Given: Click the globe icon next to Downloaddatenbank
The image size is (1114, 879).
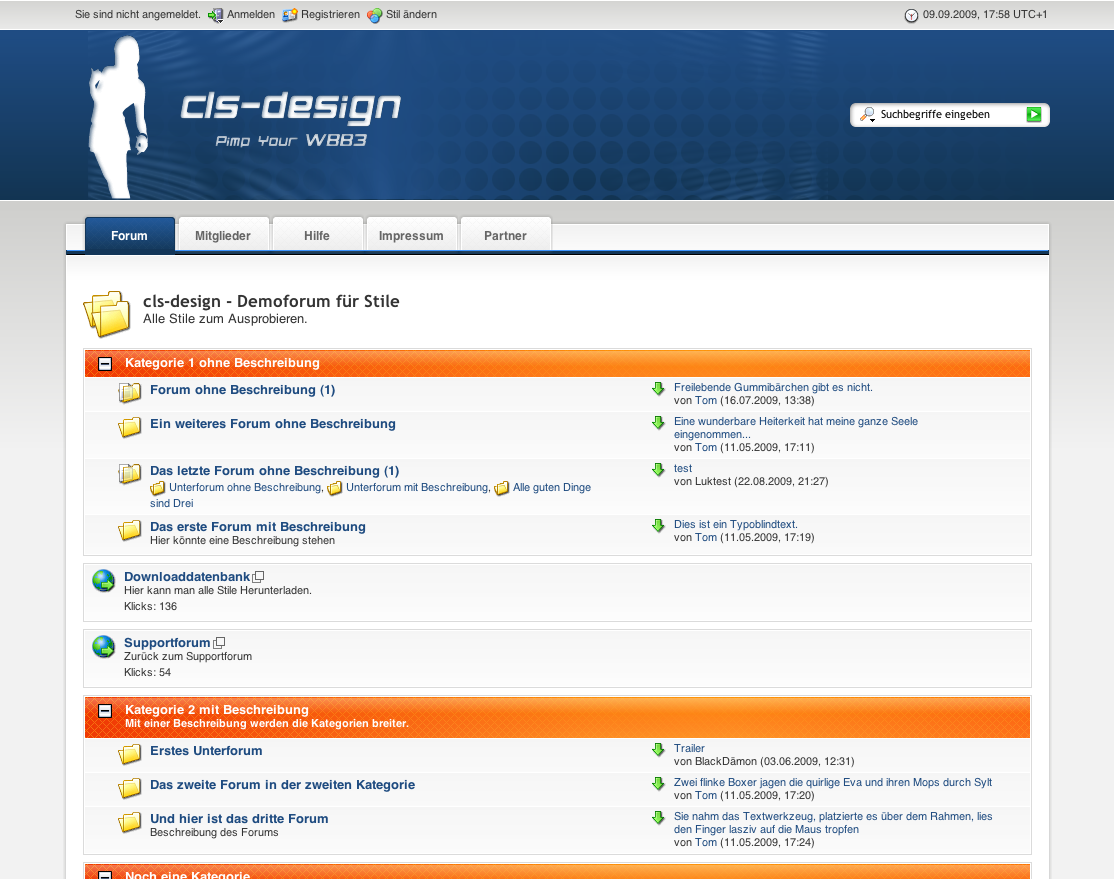Looking at the screenshot, I should 103,581.
